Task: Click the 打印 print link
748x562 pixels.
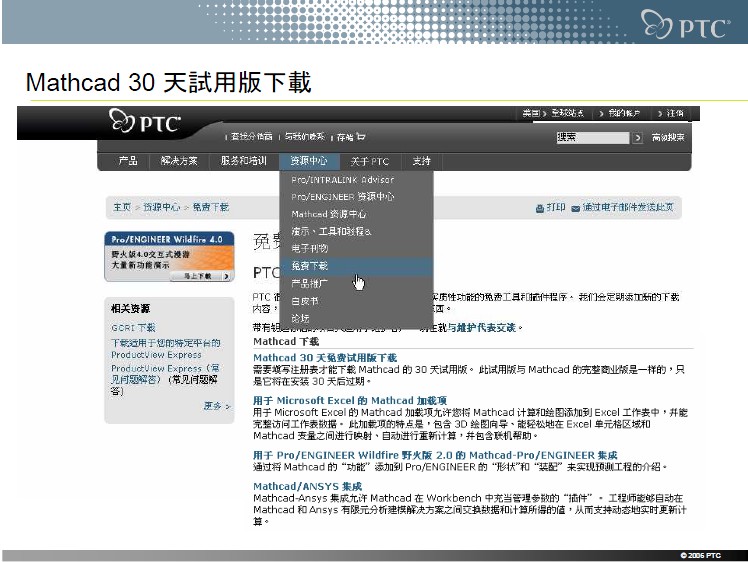Action: [556, 207]
